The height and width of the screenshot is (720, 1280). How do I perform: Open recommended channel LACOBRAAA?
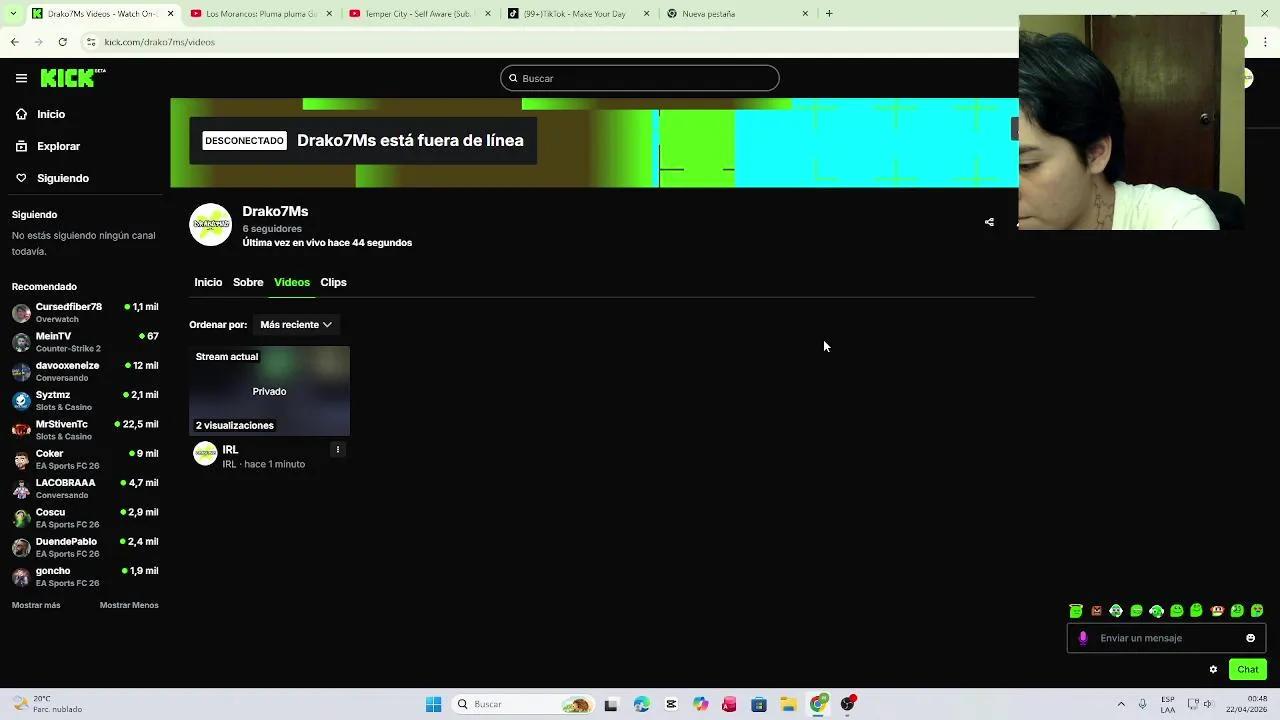pyautogui.click(x=85, y=488)
